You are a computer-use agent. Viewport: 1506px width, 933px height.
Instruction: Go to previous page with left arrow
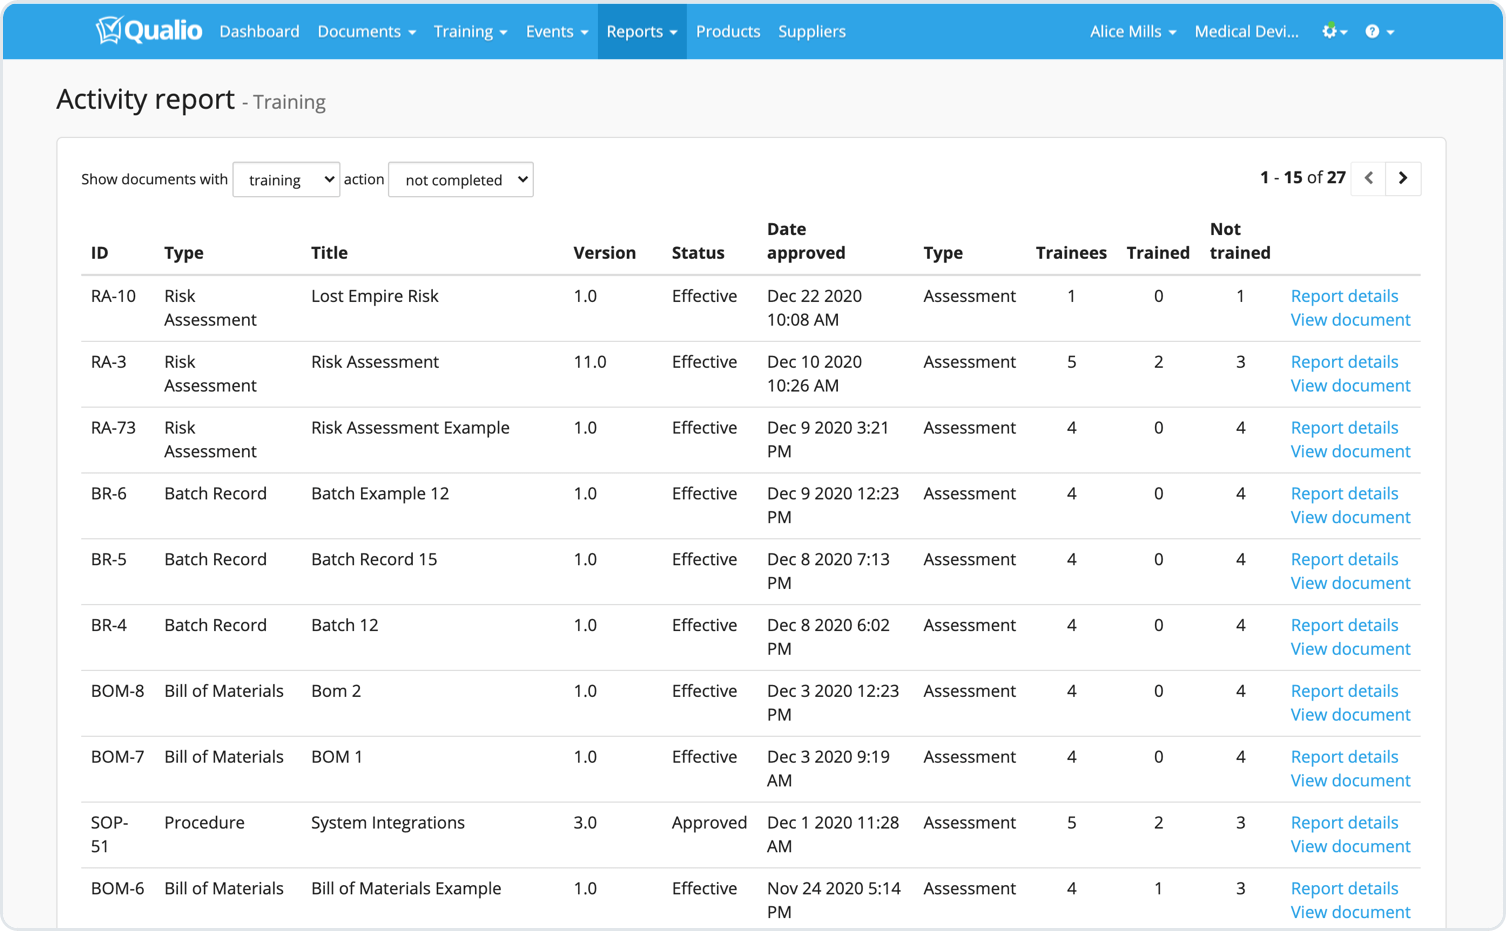coord(1368,178)
